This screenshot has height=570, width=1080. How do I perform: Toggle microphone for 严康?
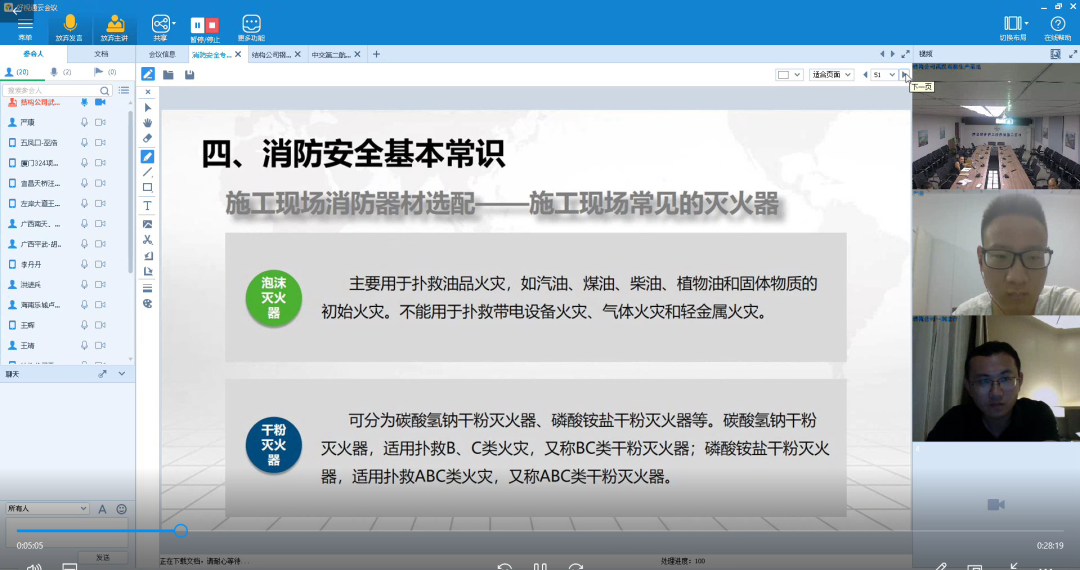pos(84,123)
